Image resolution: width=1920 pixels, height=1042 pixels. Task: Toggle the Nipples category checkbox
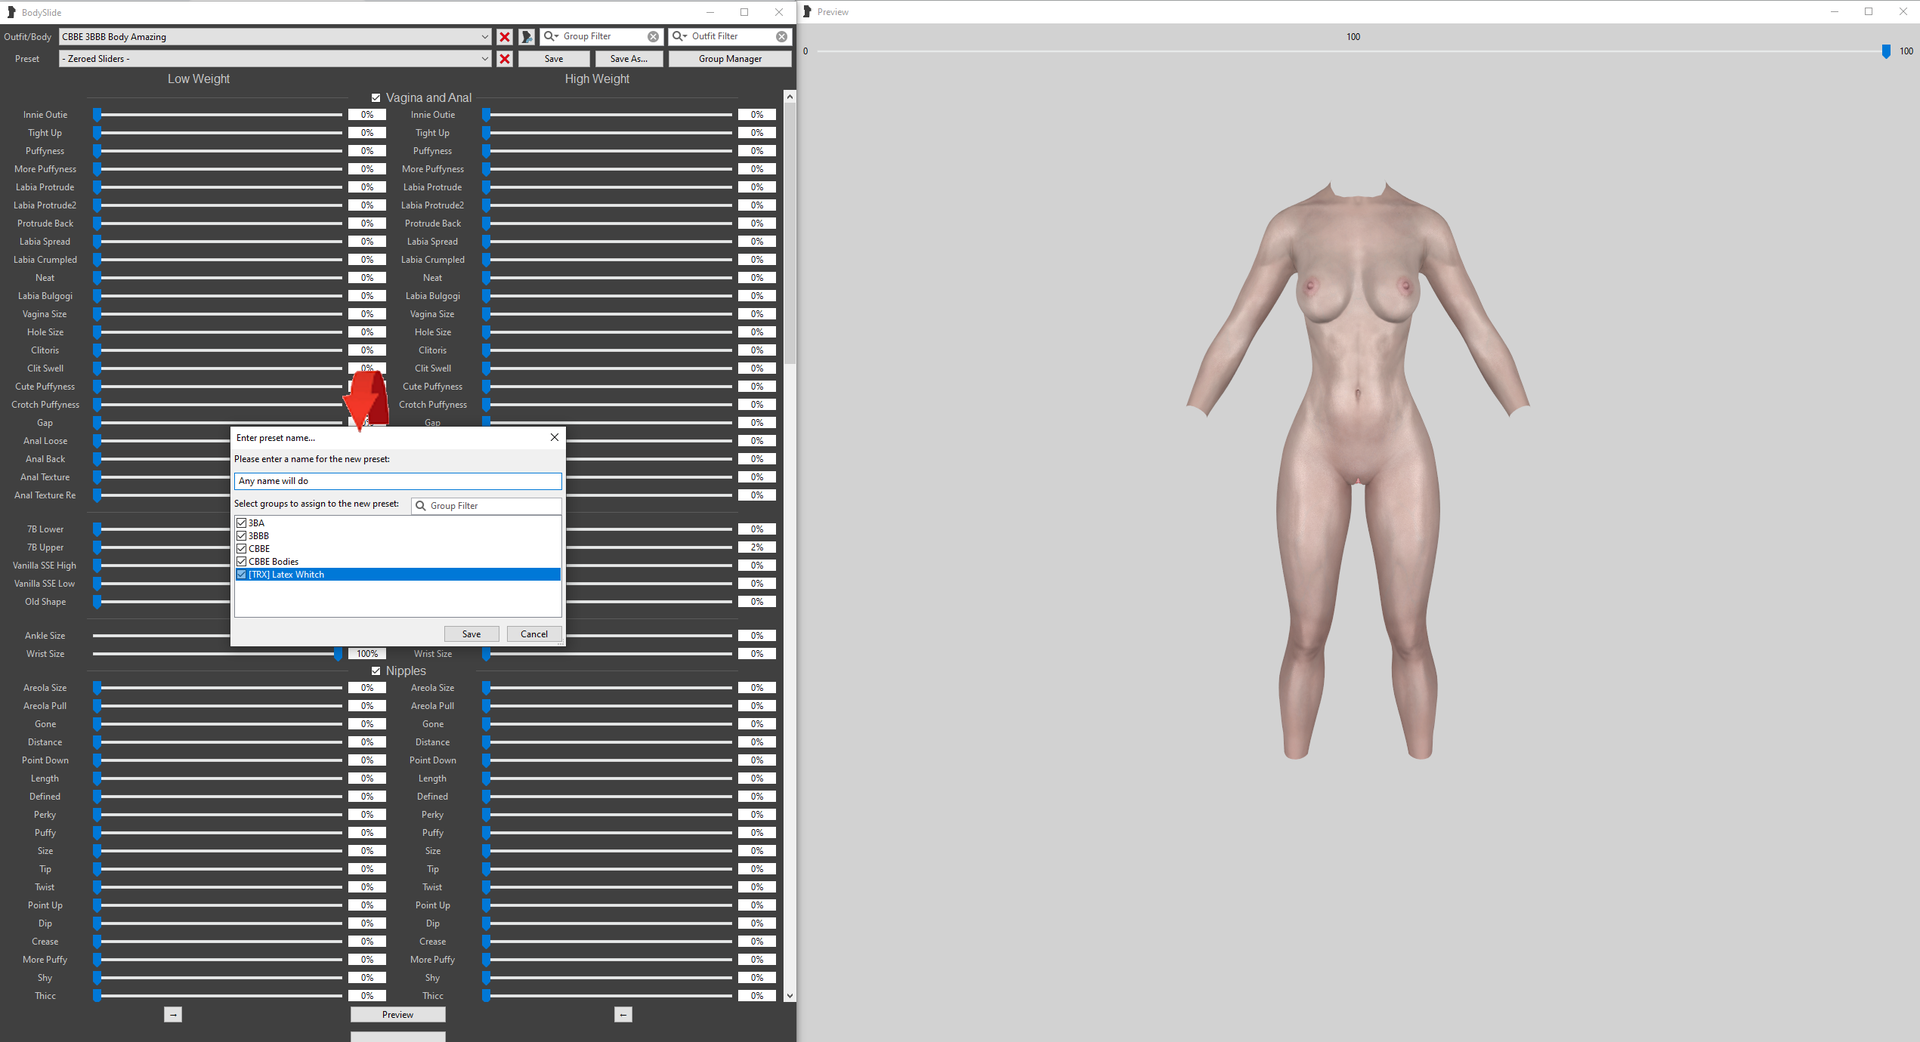click(376, 671)
